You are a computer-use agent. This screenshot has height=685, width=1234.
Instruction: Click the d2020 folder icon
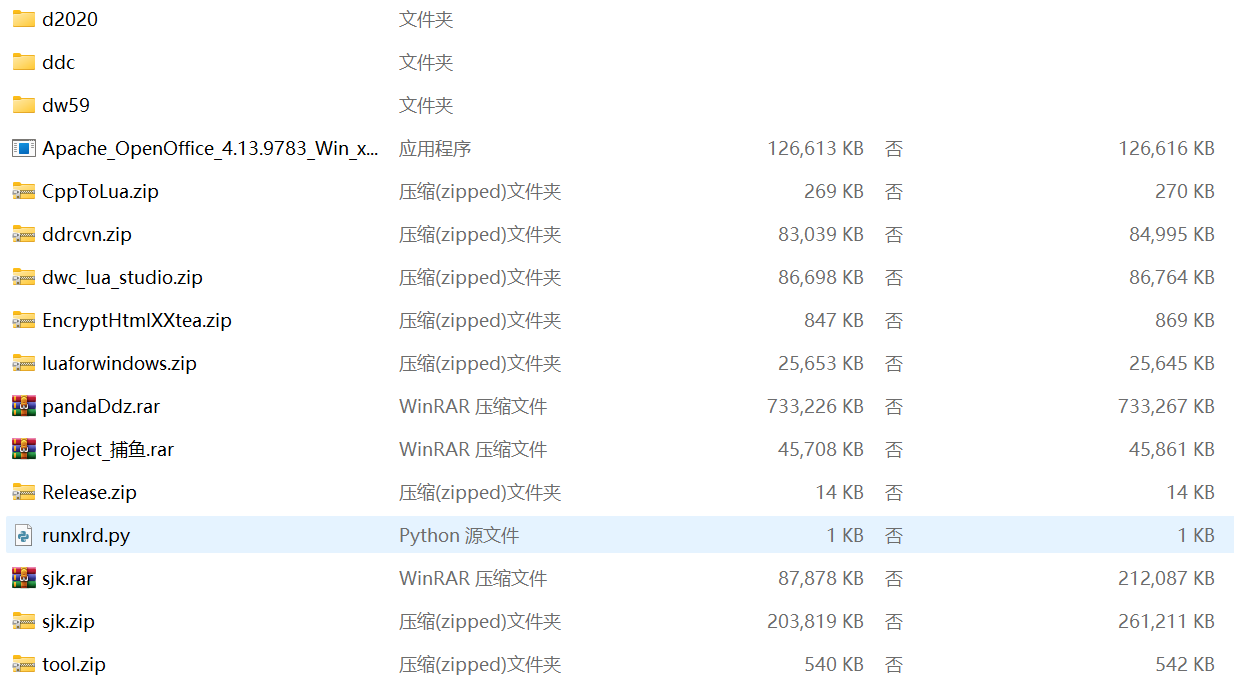point(24,19)
